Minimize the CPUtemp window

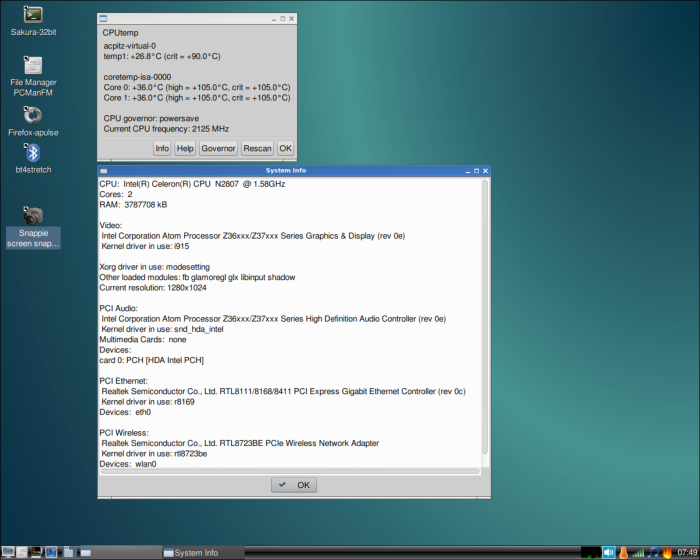pyautogui.click(x=274, y=19)
